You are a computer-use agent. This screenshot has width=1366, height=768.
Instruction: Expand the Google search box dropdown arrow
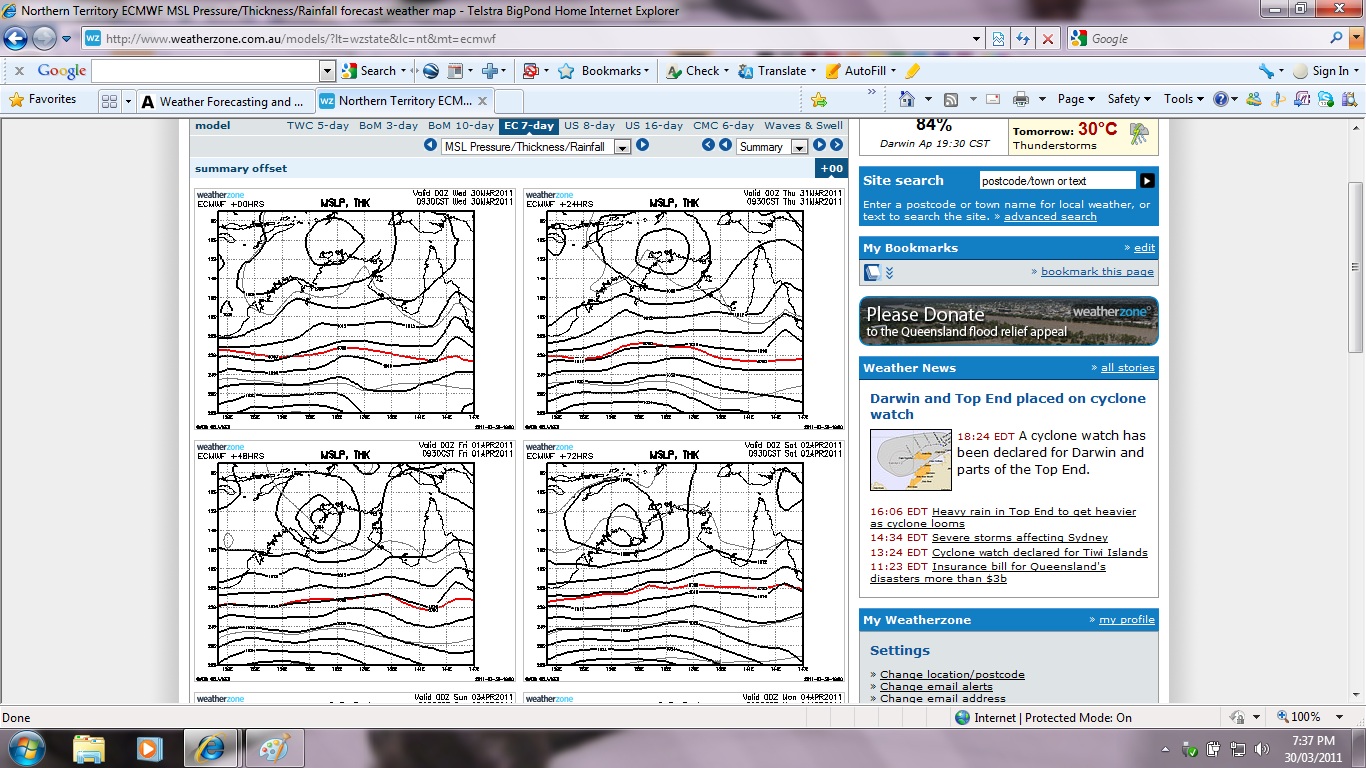pos(327,71)
